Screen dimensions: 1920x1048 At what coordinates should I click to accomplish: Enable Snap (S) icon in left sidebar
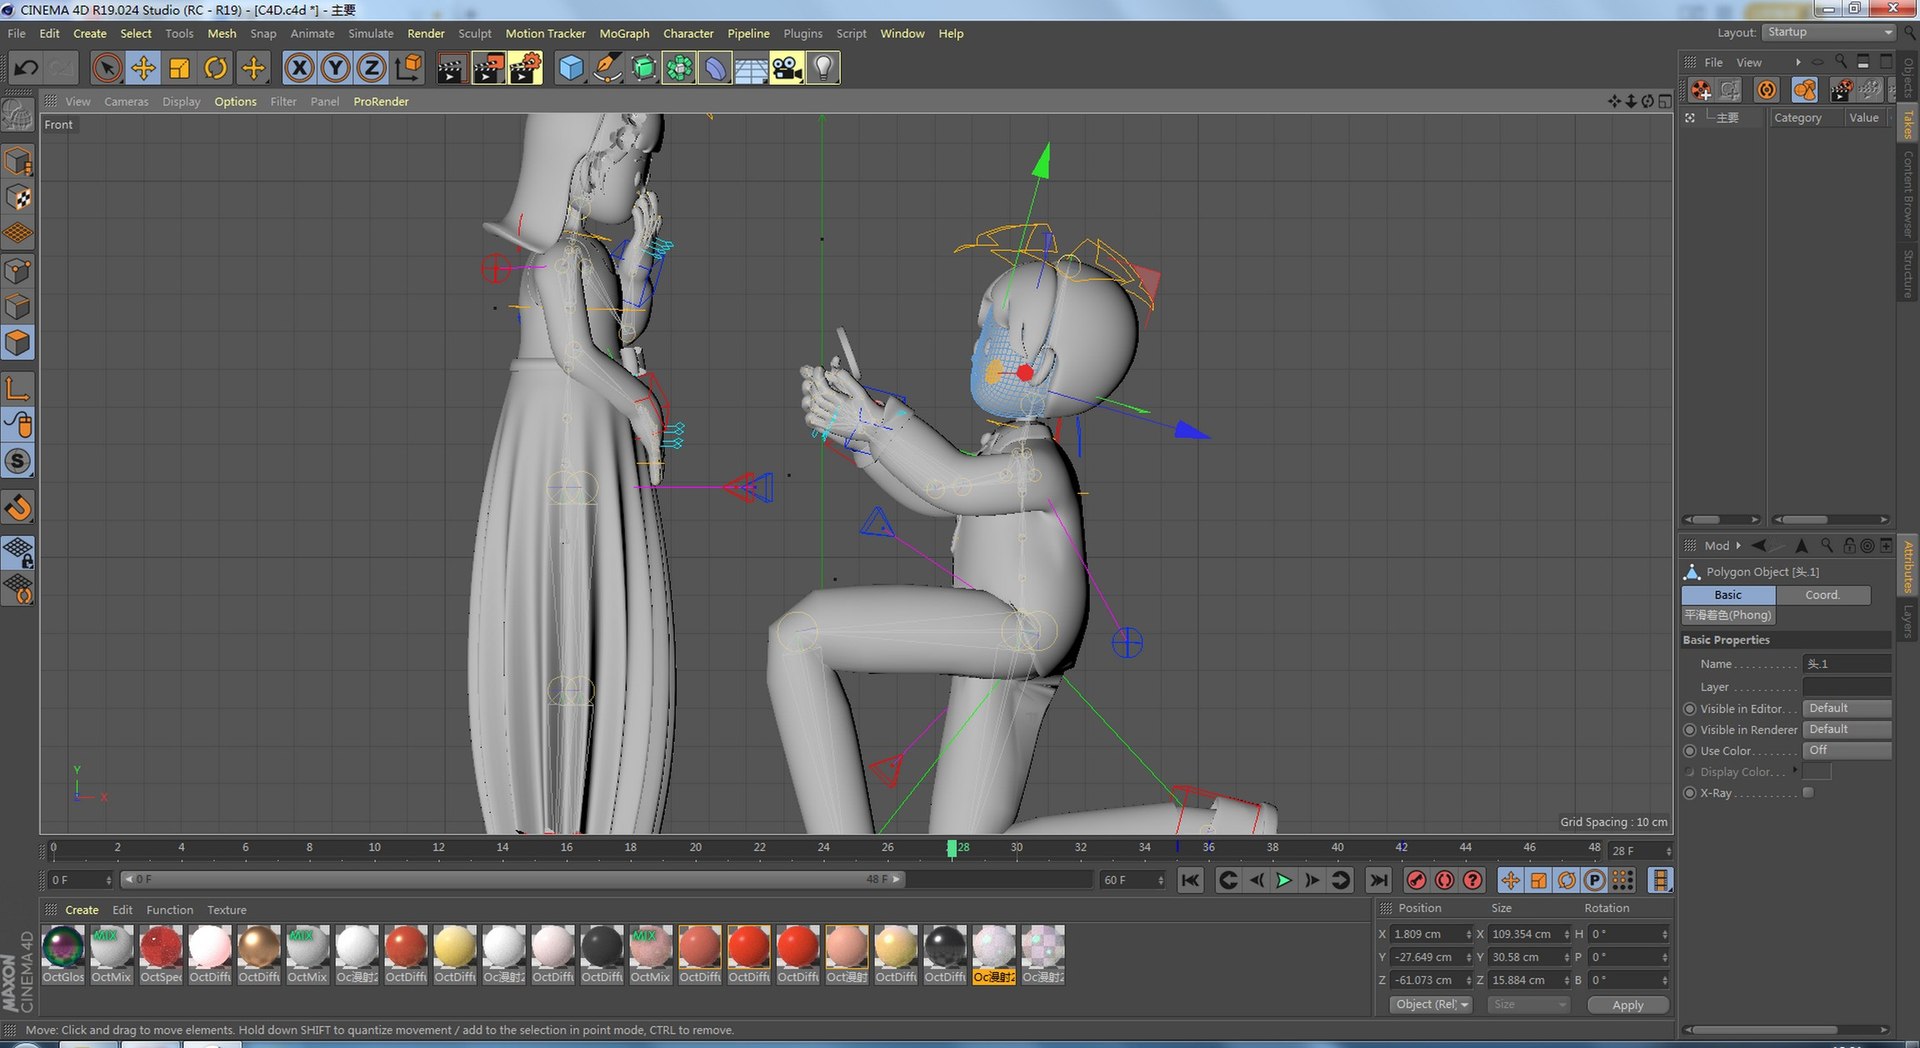(x=18, y=461)
